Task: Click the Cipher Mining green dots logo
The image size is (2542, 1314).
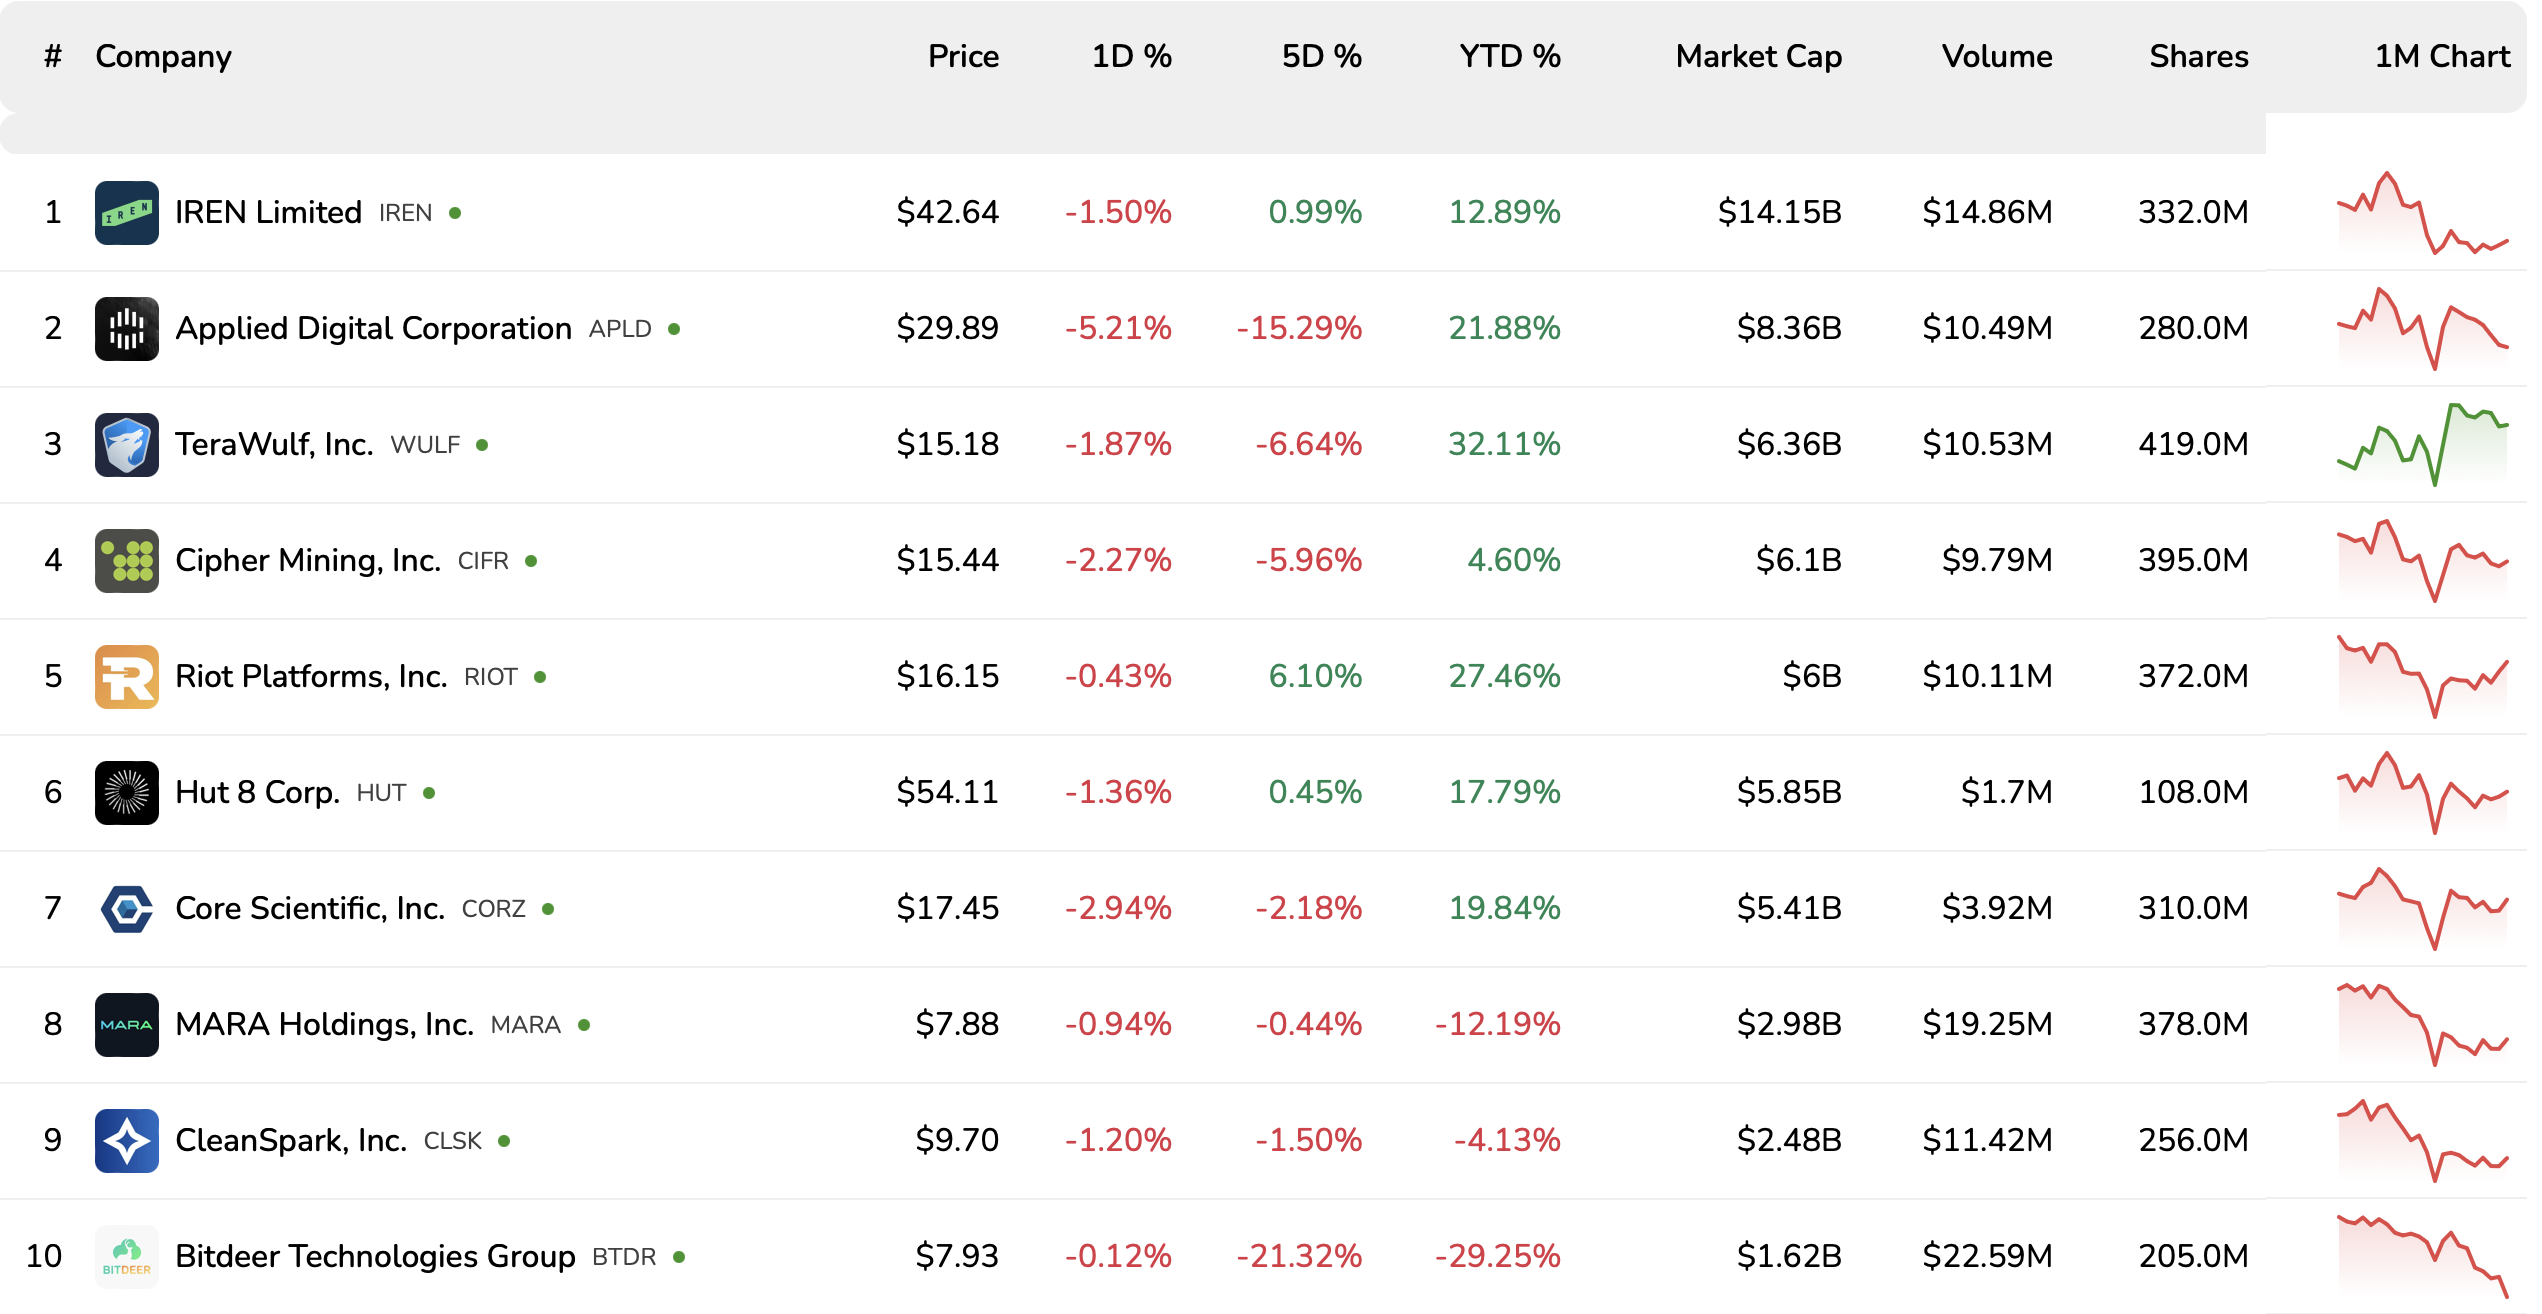Action: click(x=126, y=560)
